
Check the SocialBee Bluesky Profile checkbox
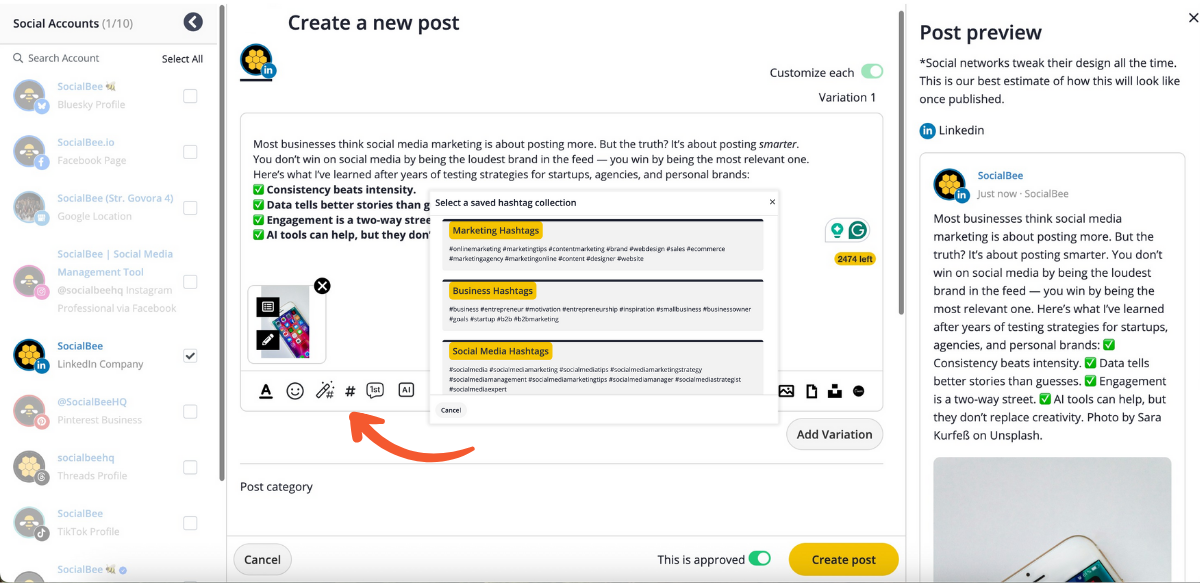190,96
